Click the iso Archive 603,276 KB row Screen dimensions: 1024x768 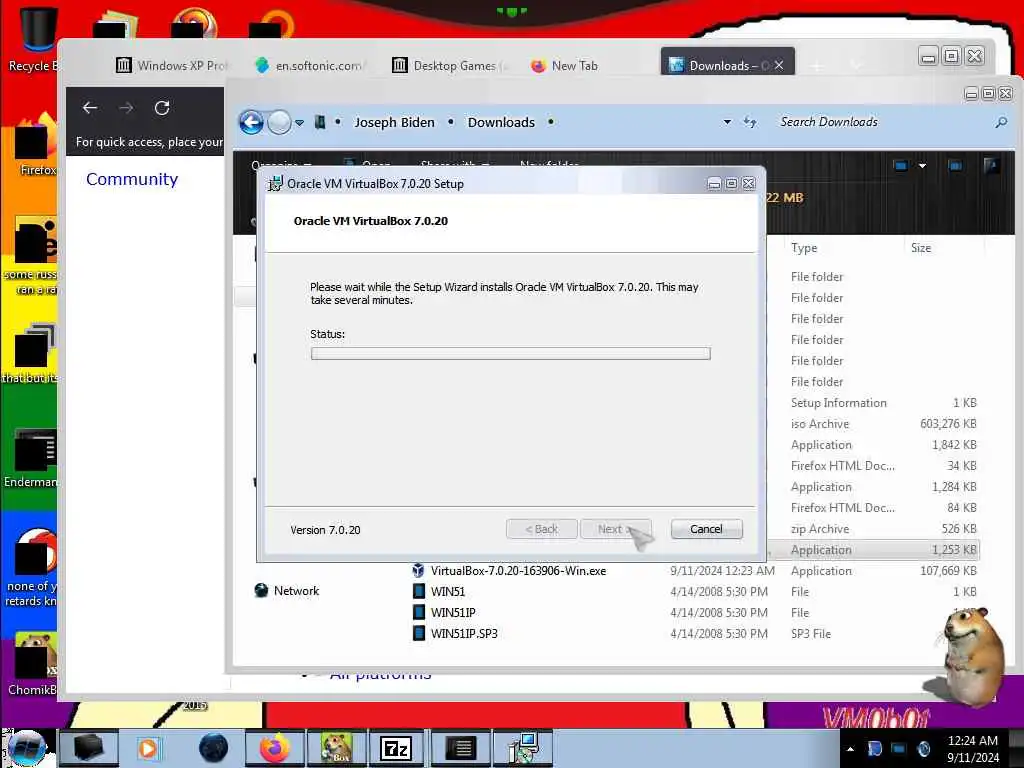point(884,424)
